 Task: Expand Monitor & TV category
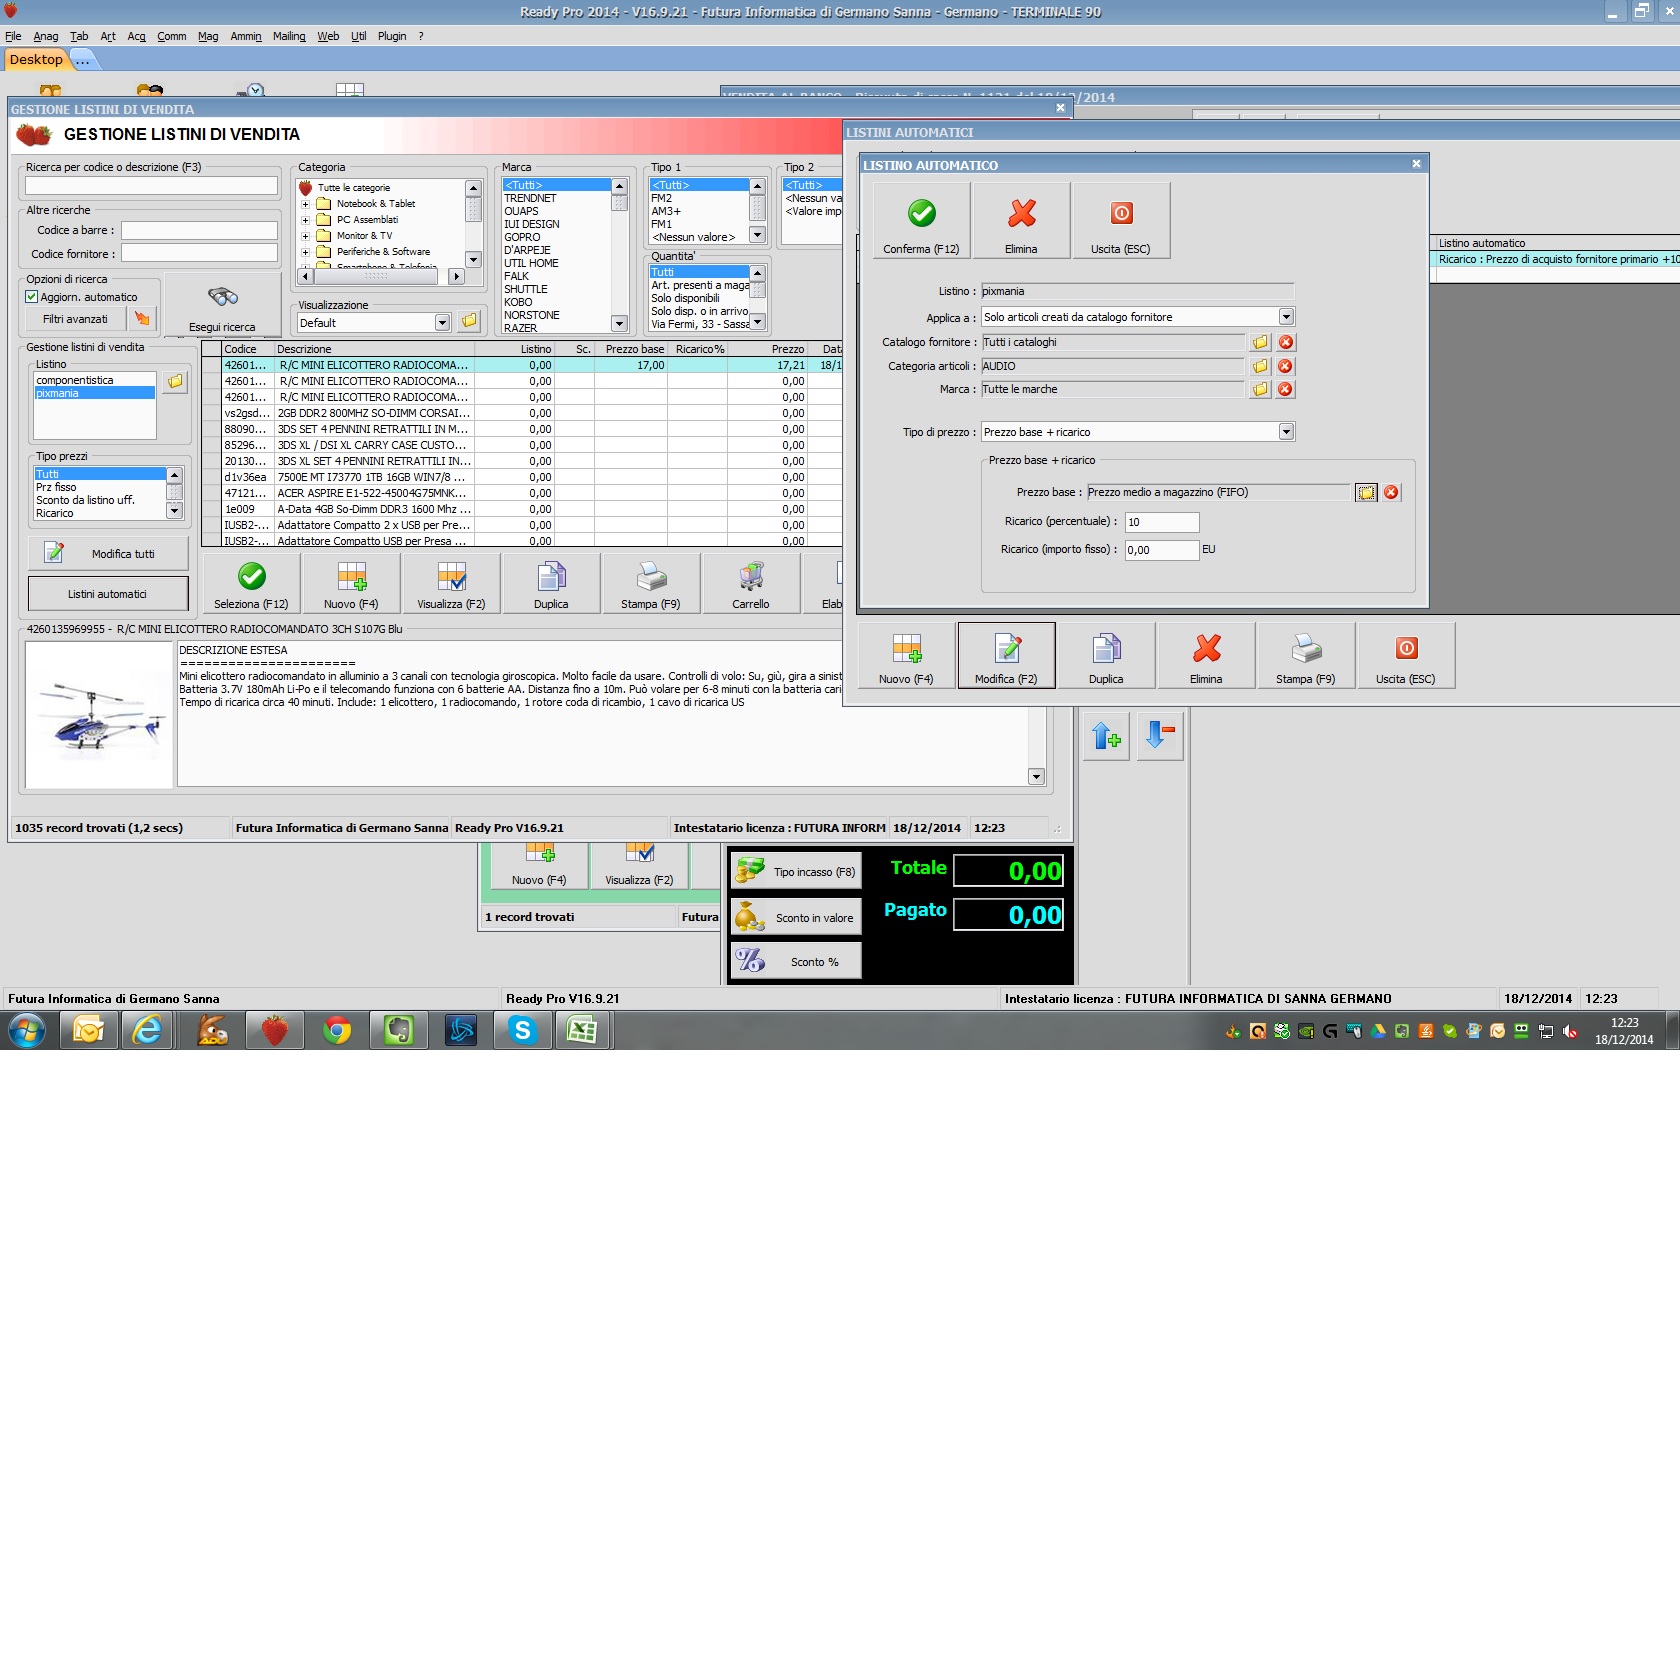point(305,236)
